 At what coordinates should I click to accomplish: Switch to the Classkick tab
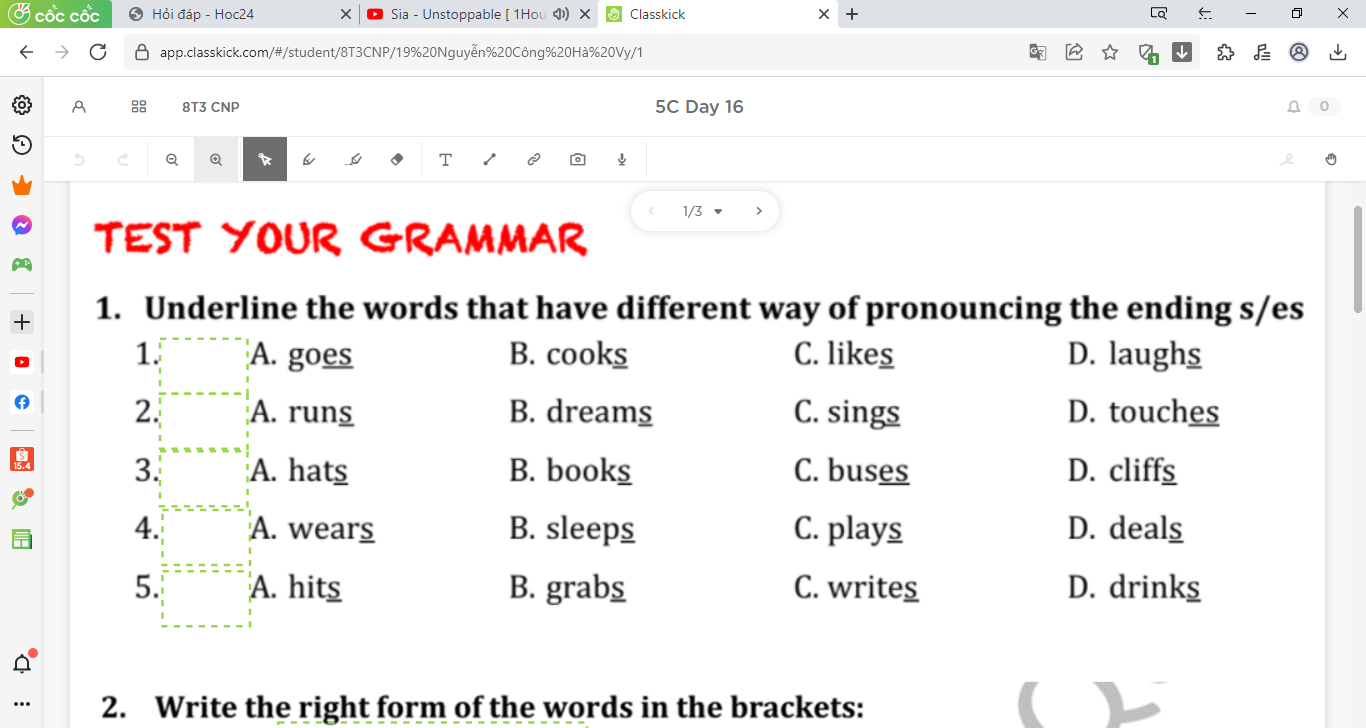click(718, 14)
